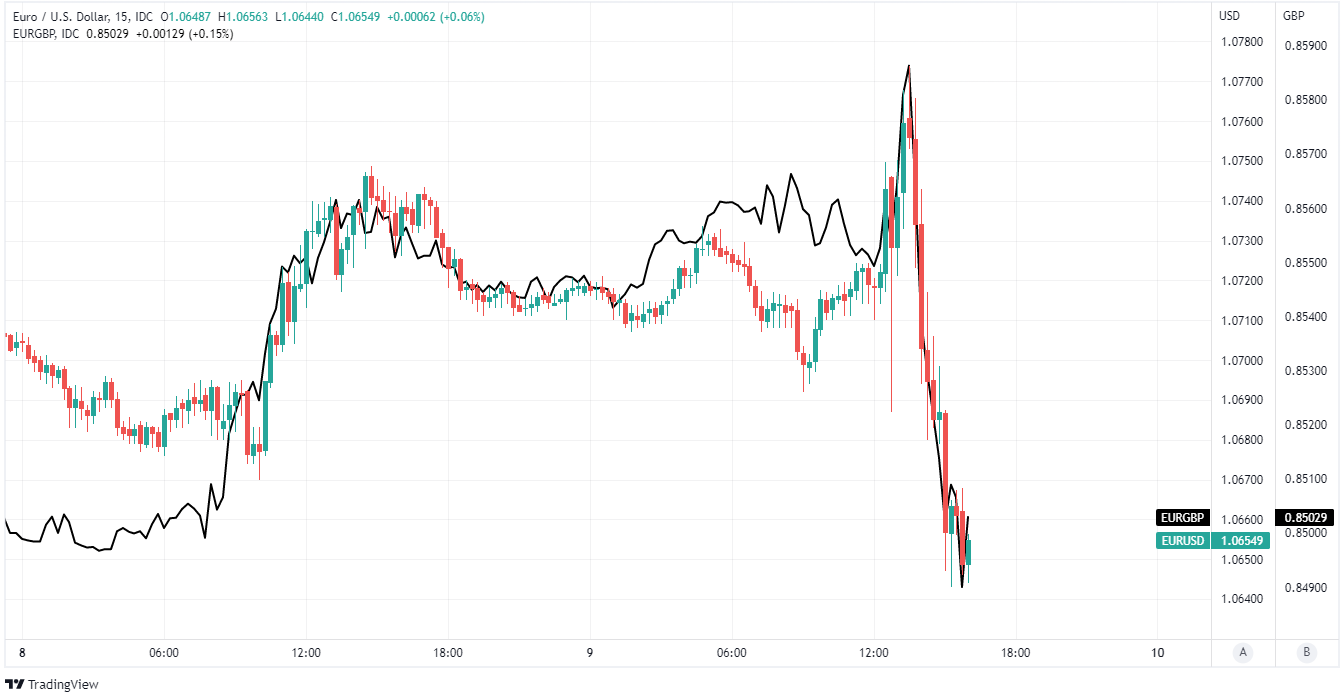Click the date label 9 on time axis
Viewport: 1343px width, 699px height.
click(x=590, y=653)
